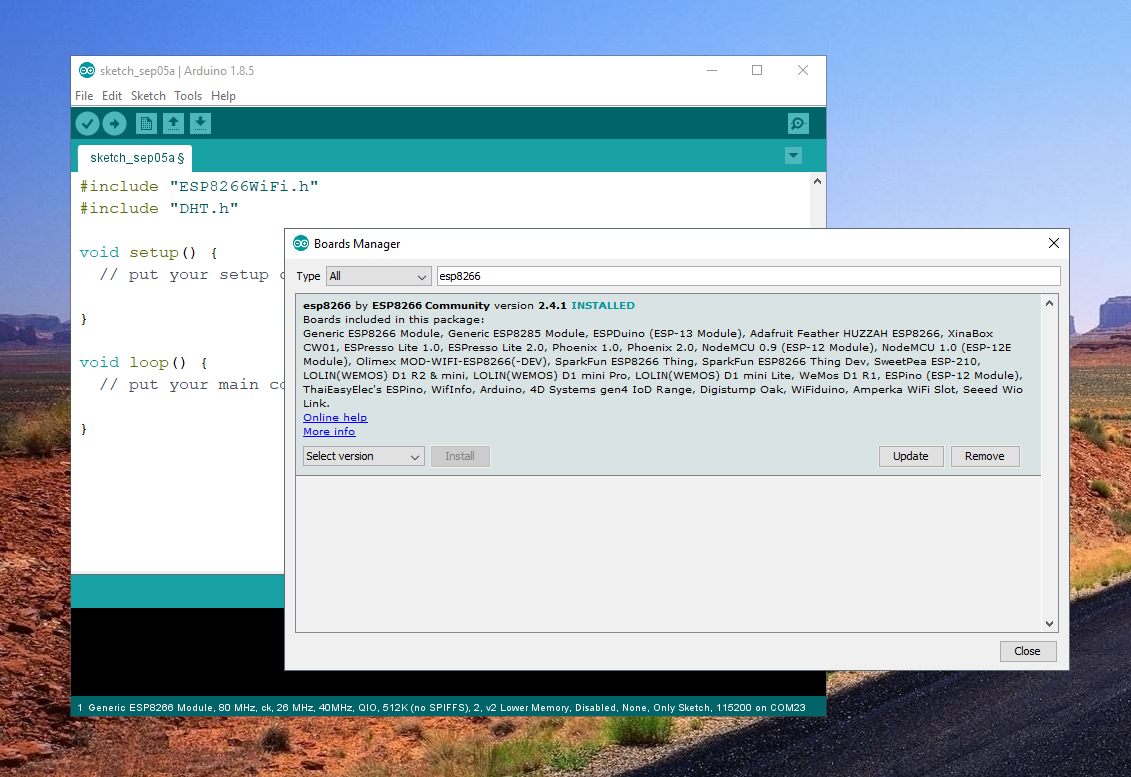Click the Save sketch down-arrow icon
This screenshot has height=777, width=1131.
click(x=201, y=123)
